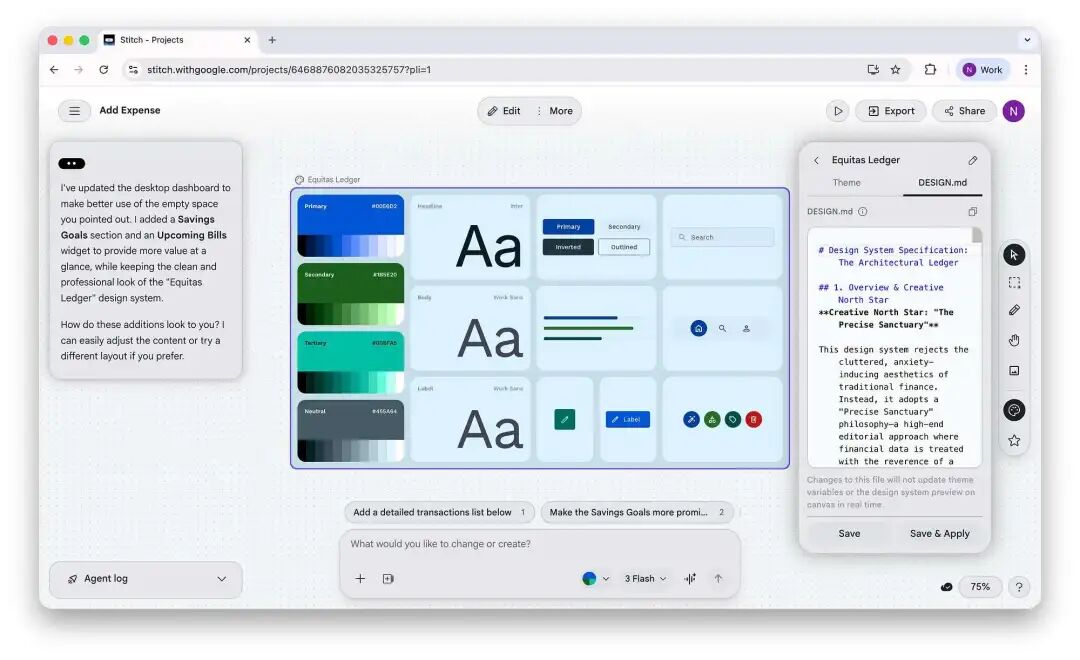1080x660 pixels.
Task: Open the hamburger menu beside Add Expense
Action: (74, 111)
